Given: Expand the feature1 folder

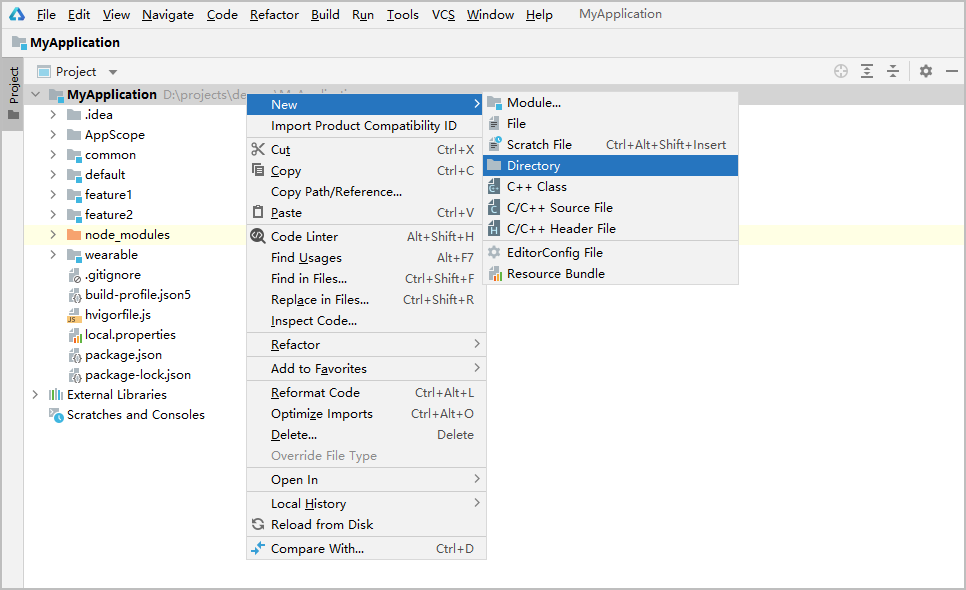Looking at the screenshot, I should coord(53,195).
